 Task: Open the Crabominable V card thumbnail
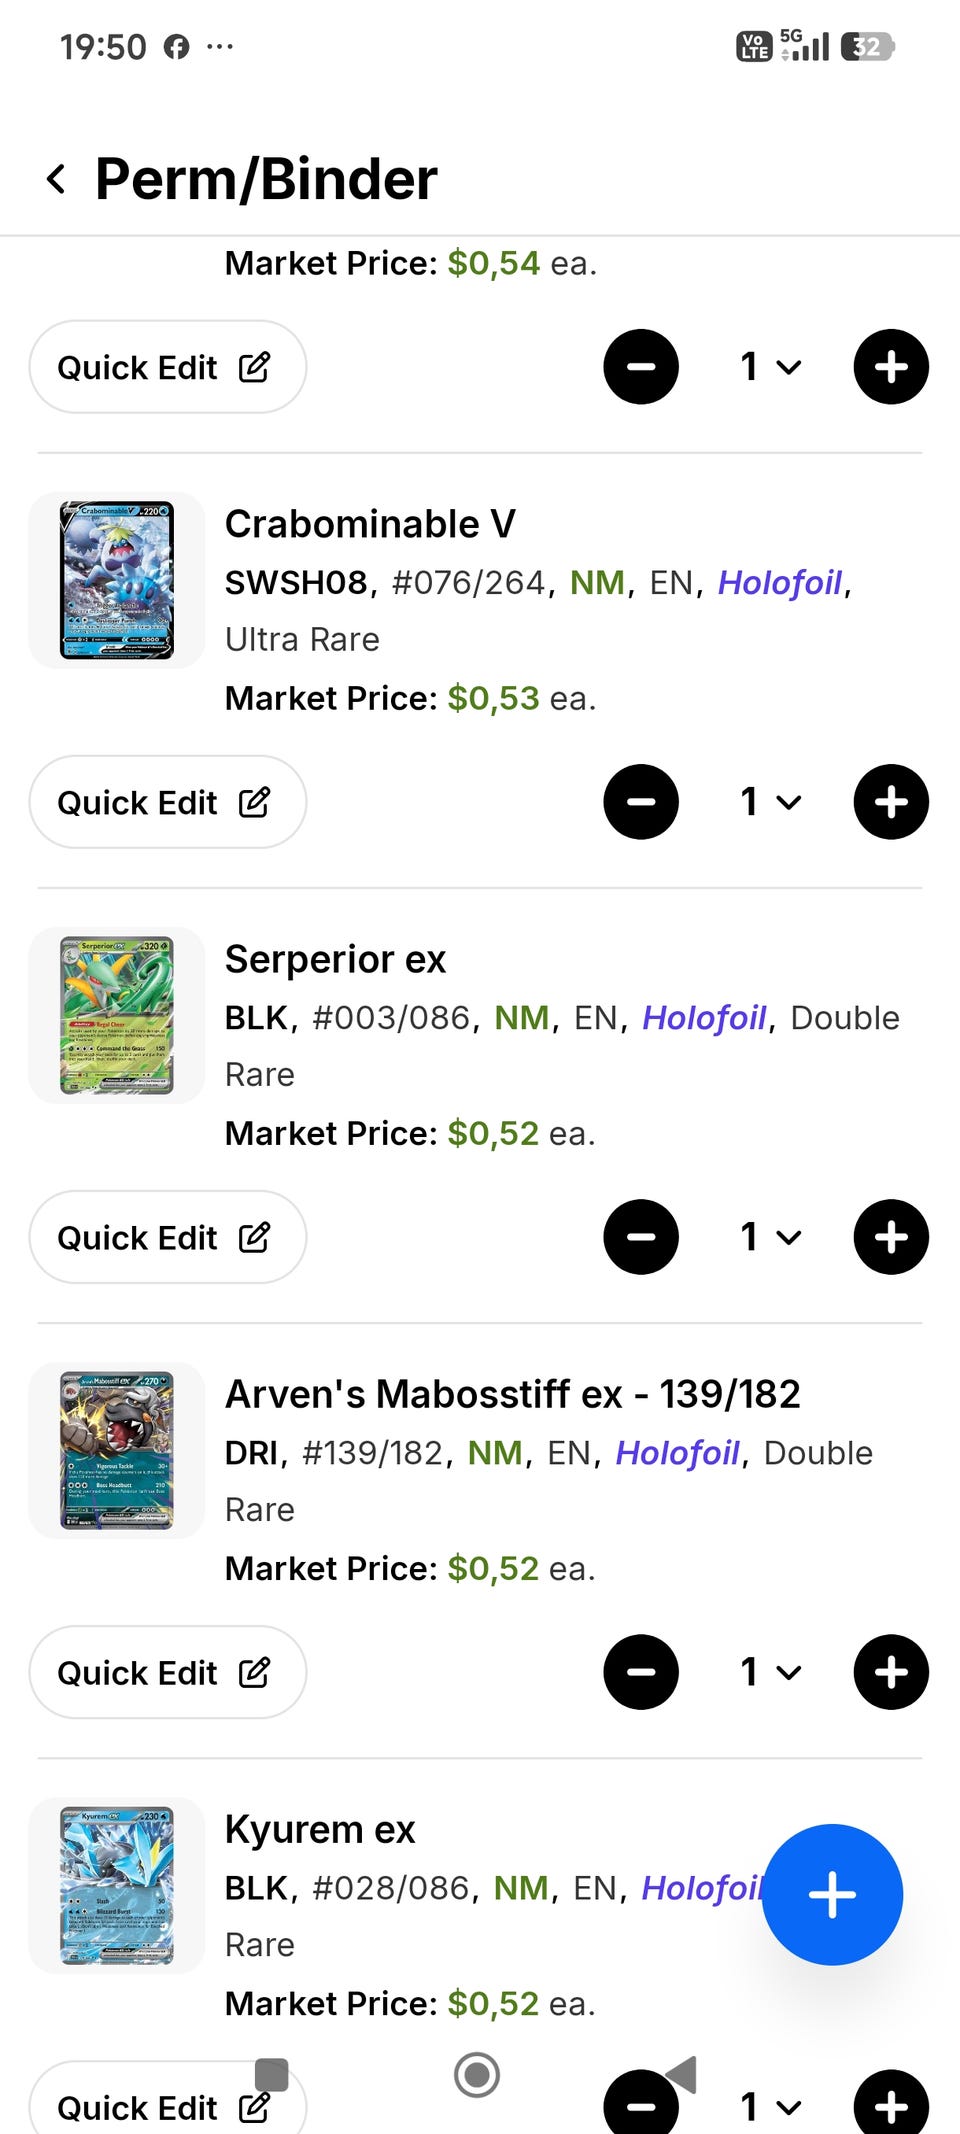pyautogui.click(x=117, y=580)
